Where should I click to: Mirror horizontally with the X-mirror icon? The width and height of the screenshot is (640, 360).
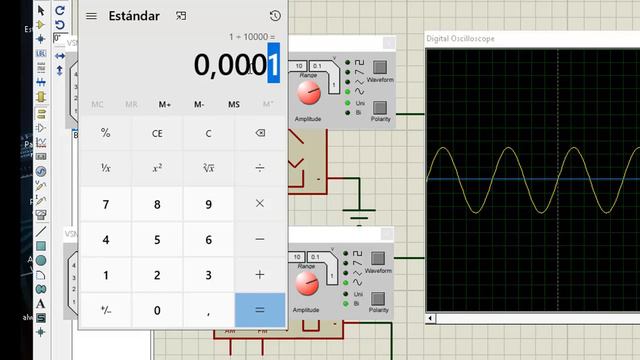[60, 56]
